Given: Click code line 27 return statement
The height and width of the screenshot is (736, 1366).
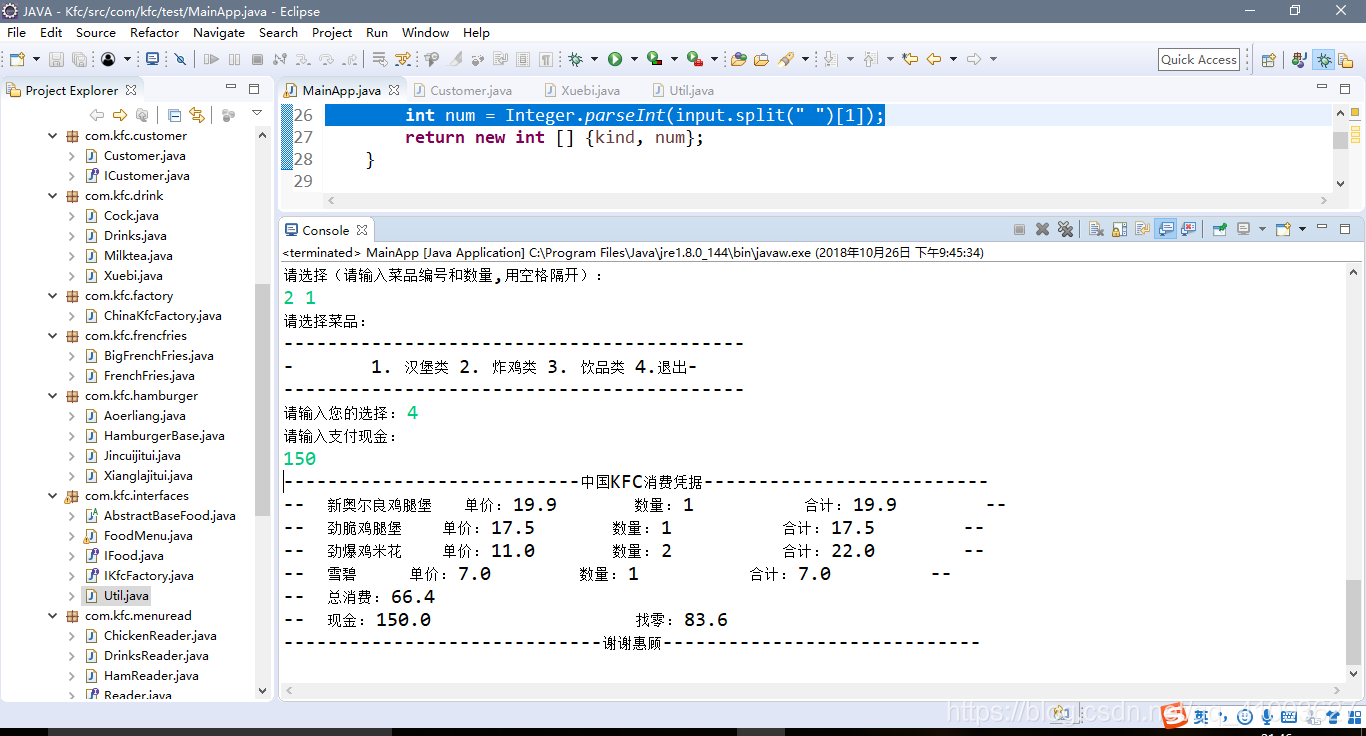Looking at the screenshot, I should (x=554, y=137).
